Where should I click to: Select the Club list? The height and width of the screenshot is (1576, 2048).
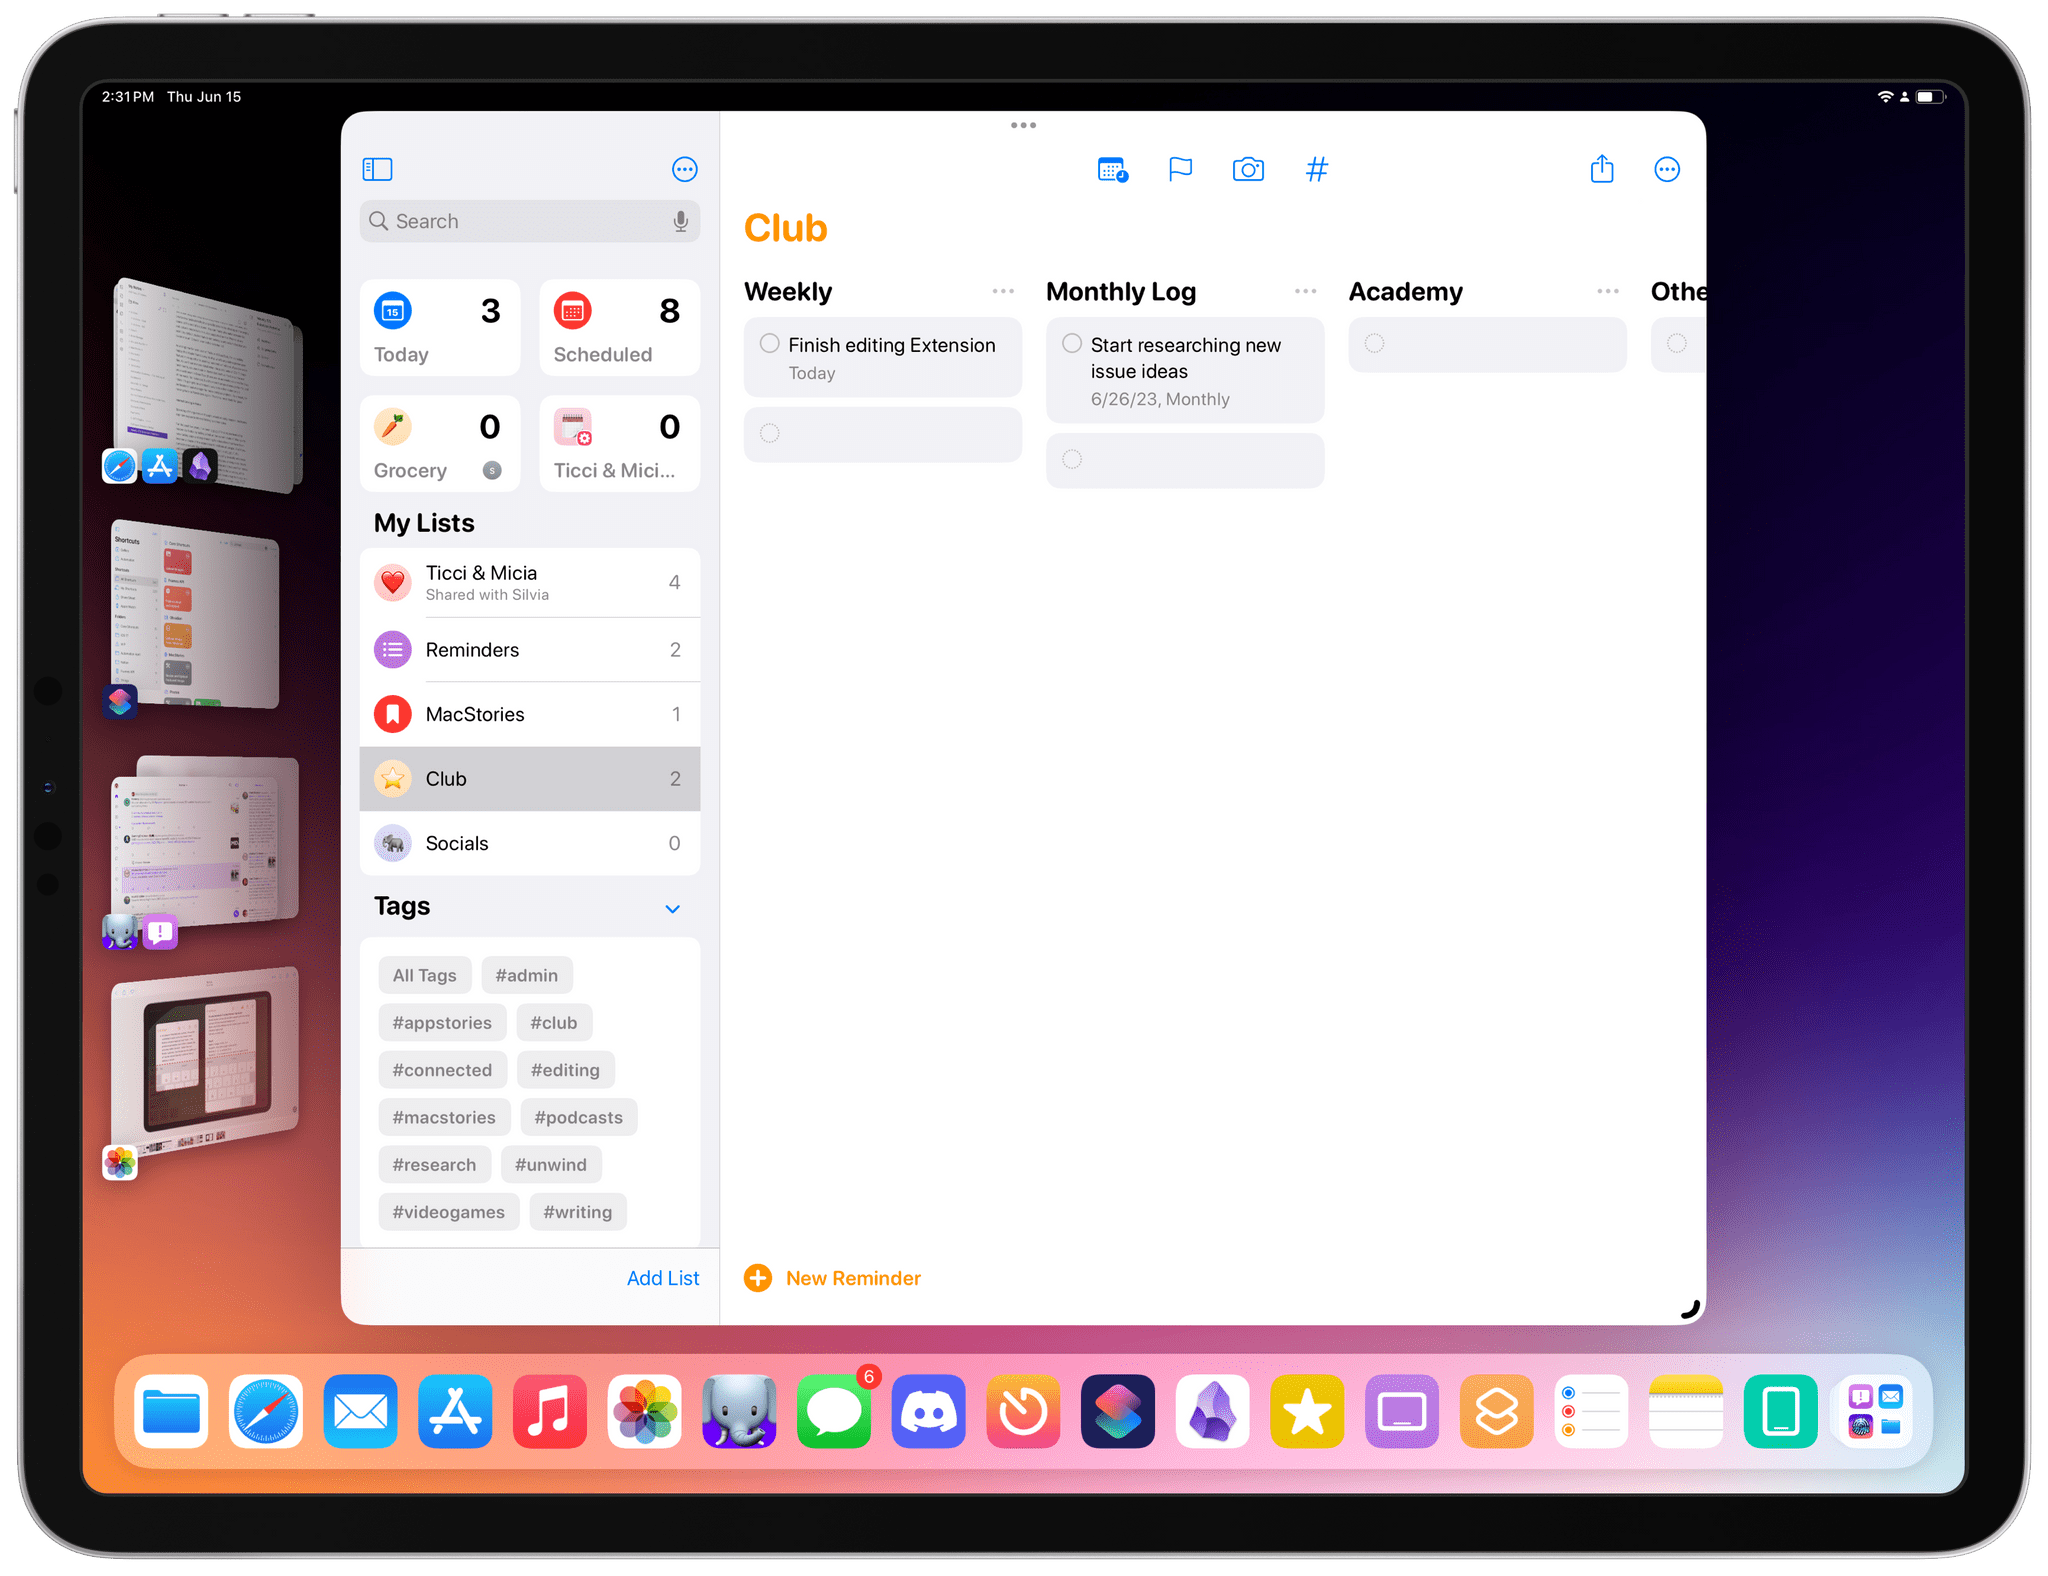530,778
